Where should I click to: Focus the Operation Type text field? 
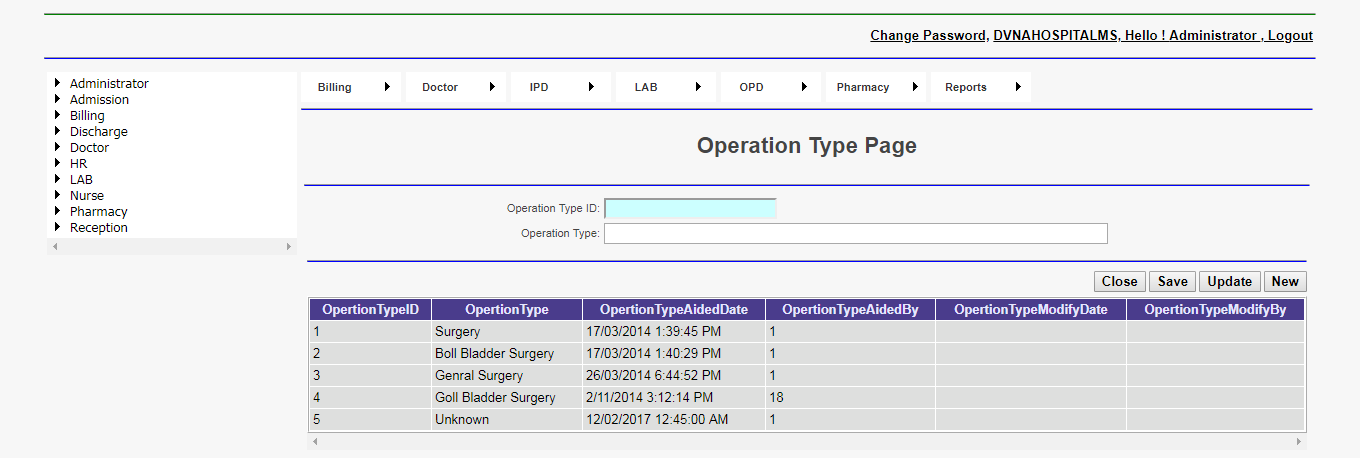tap(855, 234)
